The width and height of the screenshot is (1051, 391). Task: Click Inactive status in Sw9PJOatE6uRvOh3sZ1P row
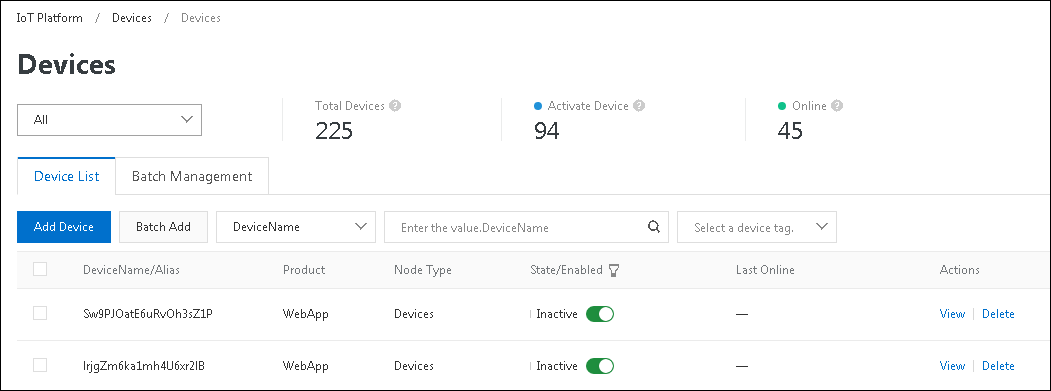point(556,314)
